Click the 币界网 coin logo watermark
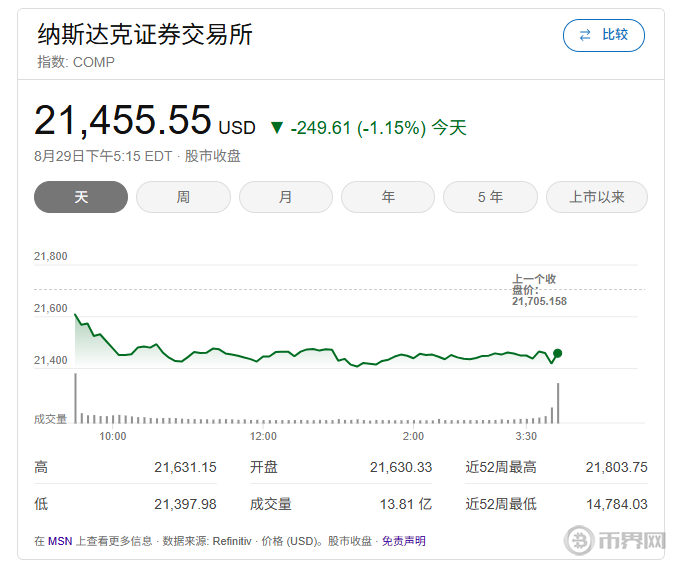 pyautogui.click(x=578, y=541)
